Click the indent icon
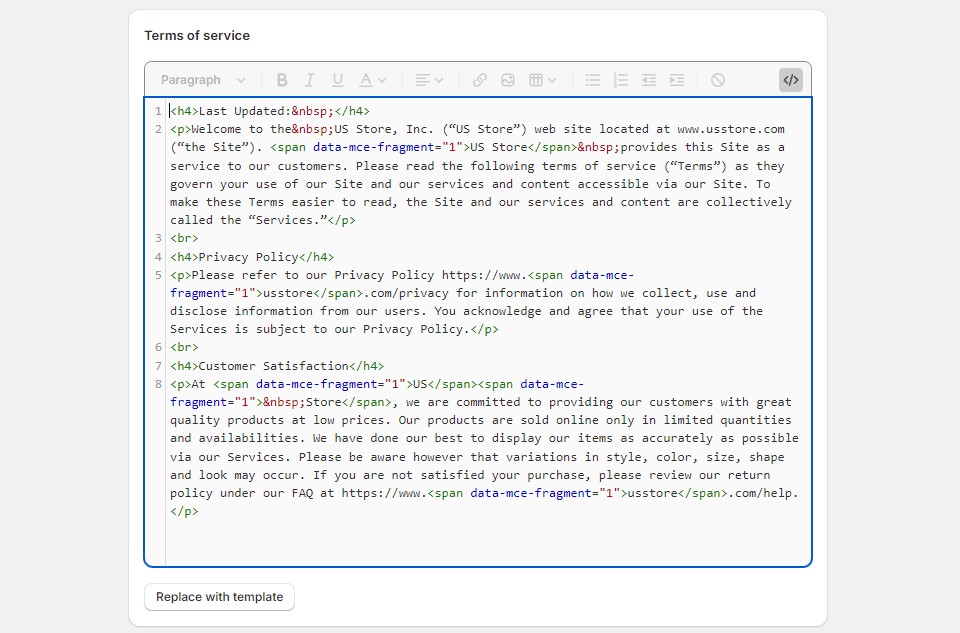 pos(677,80)
